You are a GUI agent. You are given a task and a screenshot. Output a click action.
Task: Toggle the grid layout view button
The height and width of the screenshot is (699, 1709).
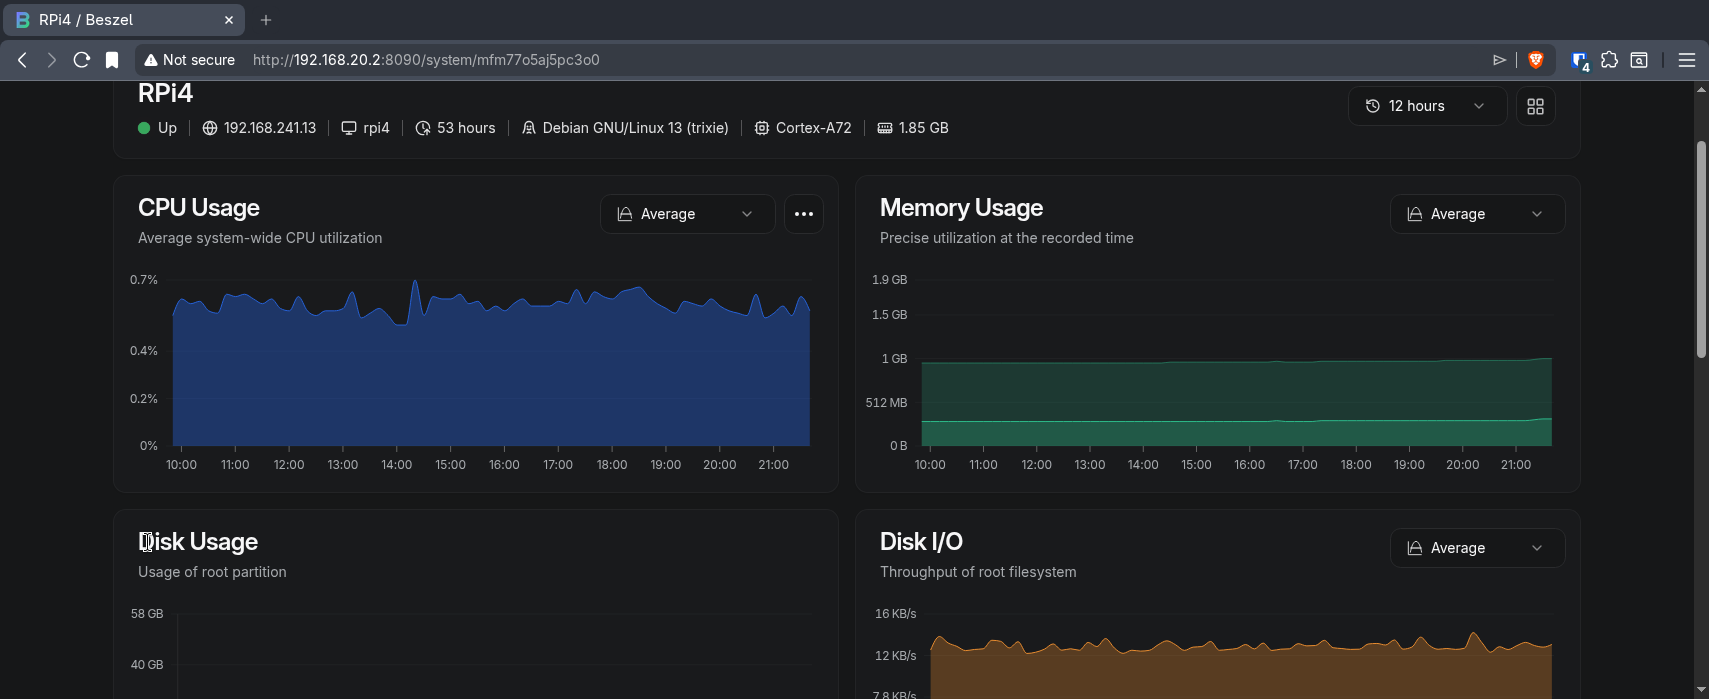[x=1536, y=106]
